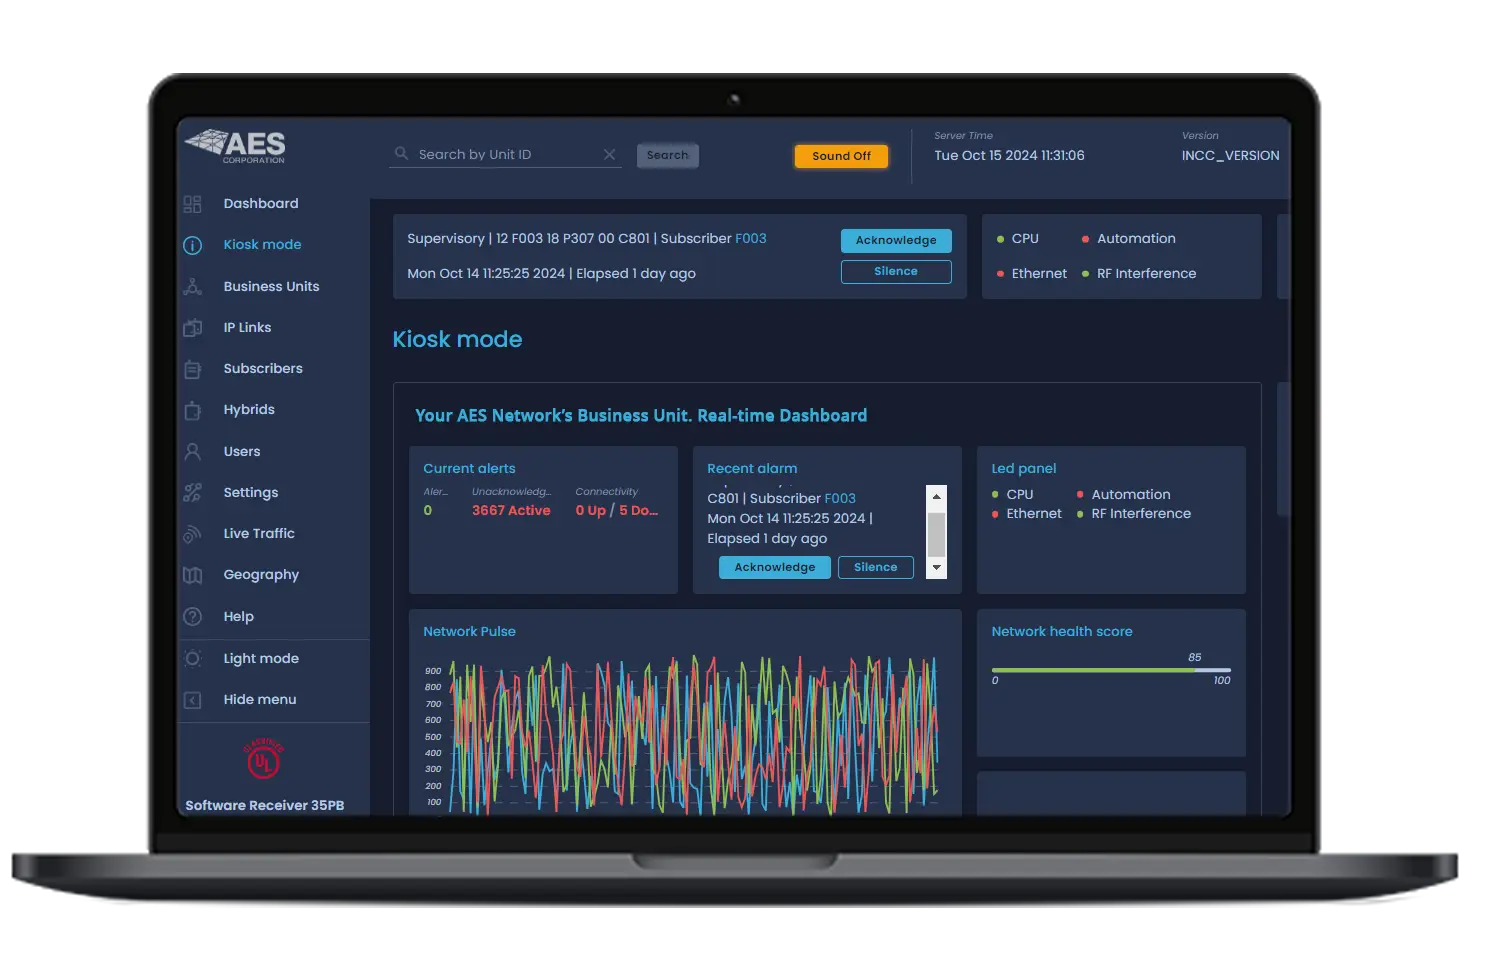Collapse sidebar with Hide menu
This screenshot has width=1492, height=960.
(x=259, y=700)
